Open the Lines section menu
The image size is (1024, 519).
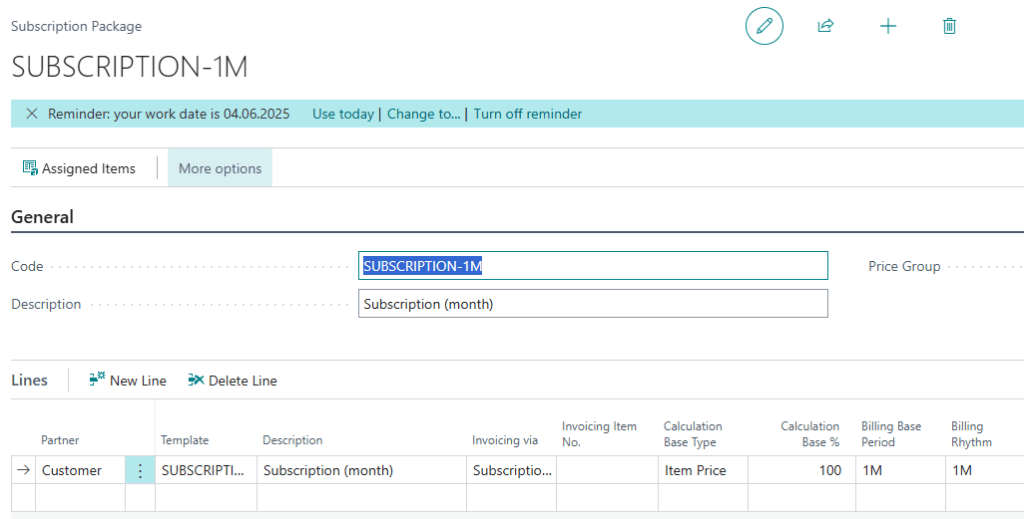point(29,380)
